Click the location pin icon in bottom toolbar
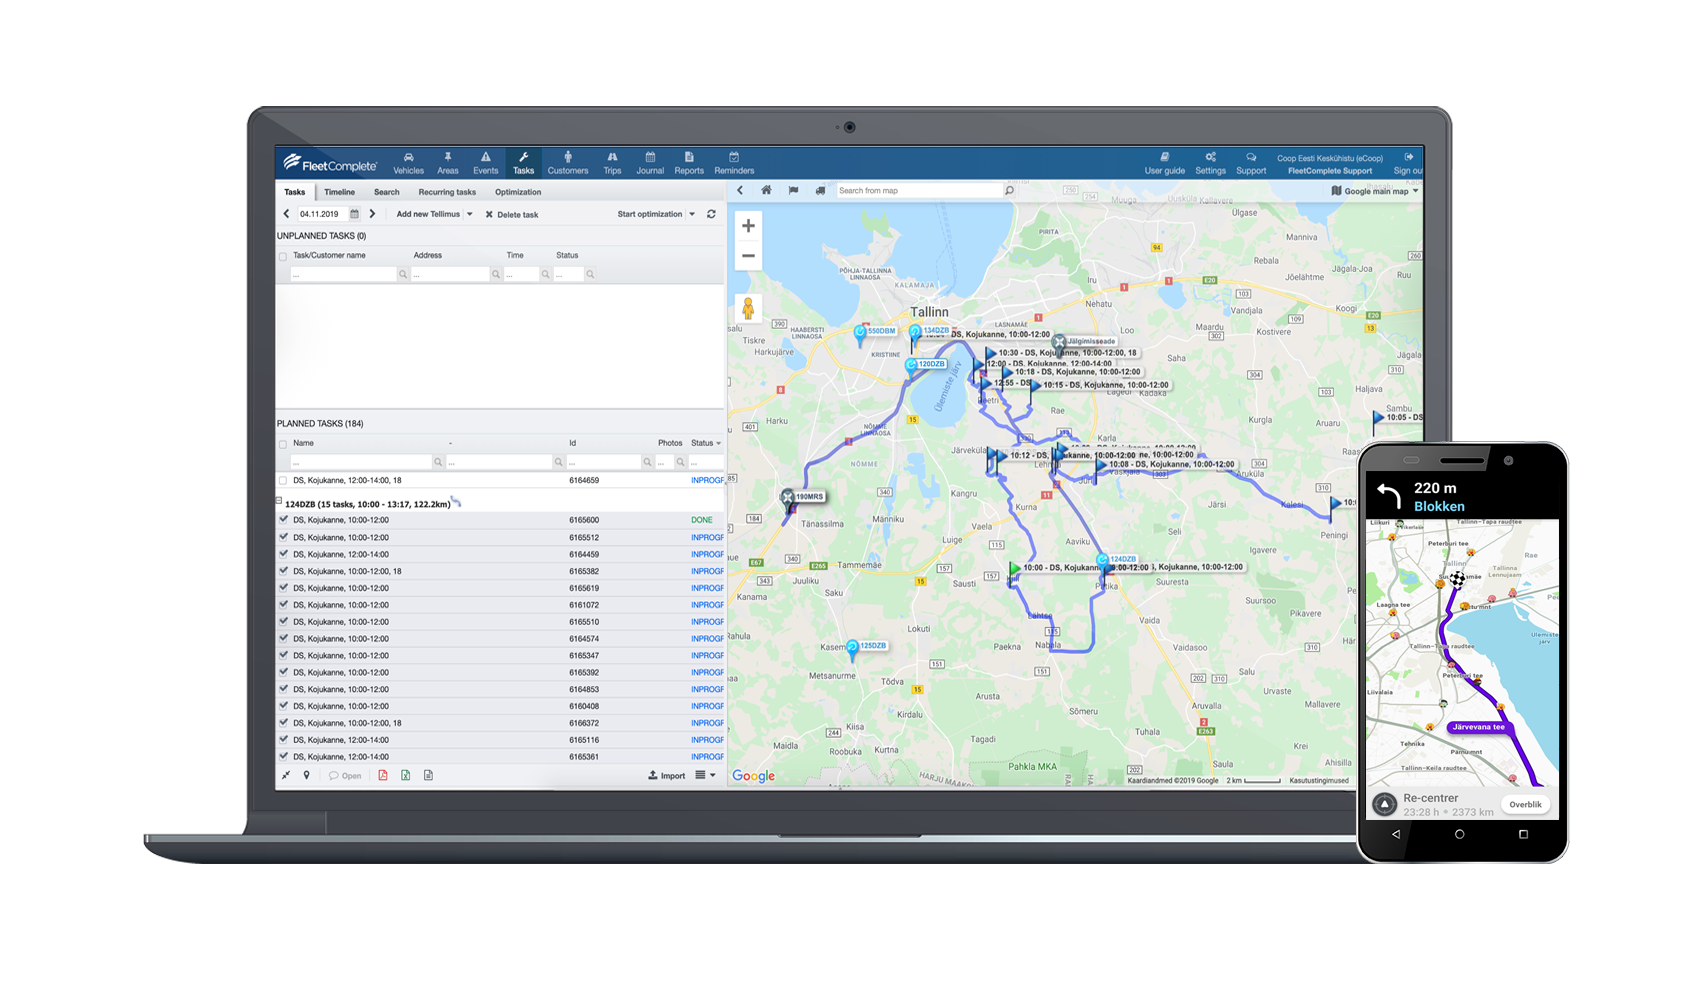Viewport: 1700px width, 1000px height. click(x=306, y=775)
